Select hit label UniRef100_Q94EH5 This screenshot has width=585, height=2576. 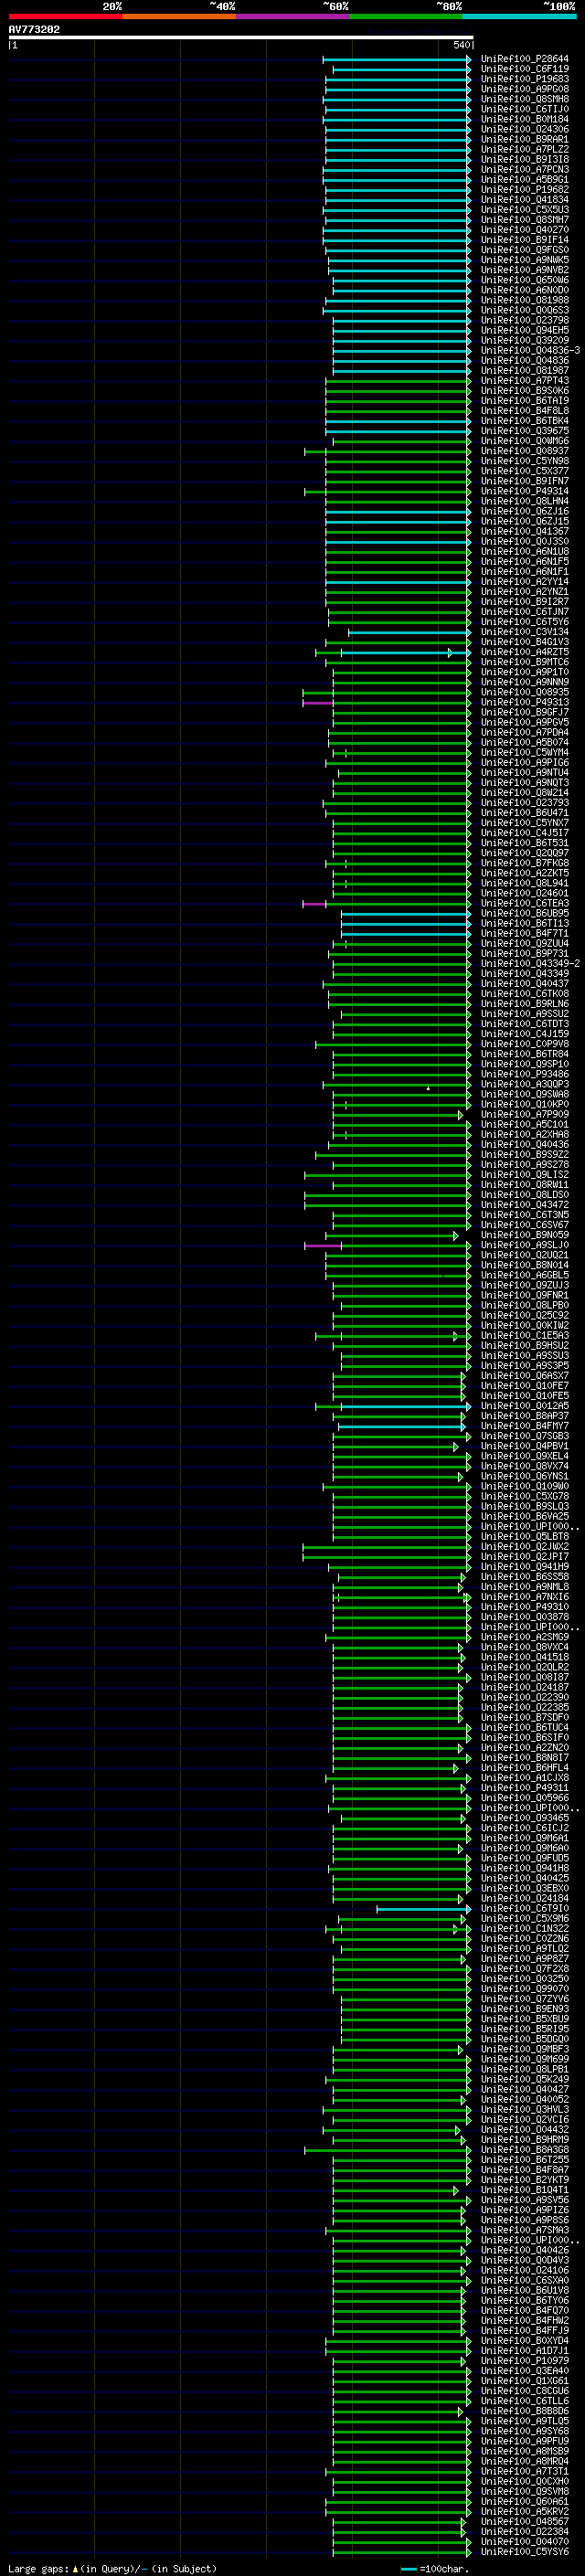pyautogui.click(x=525, y=330)
